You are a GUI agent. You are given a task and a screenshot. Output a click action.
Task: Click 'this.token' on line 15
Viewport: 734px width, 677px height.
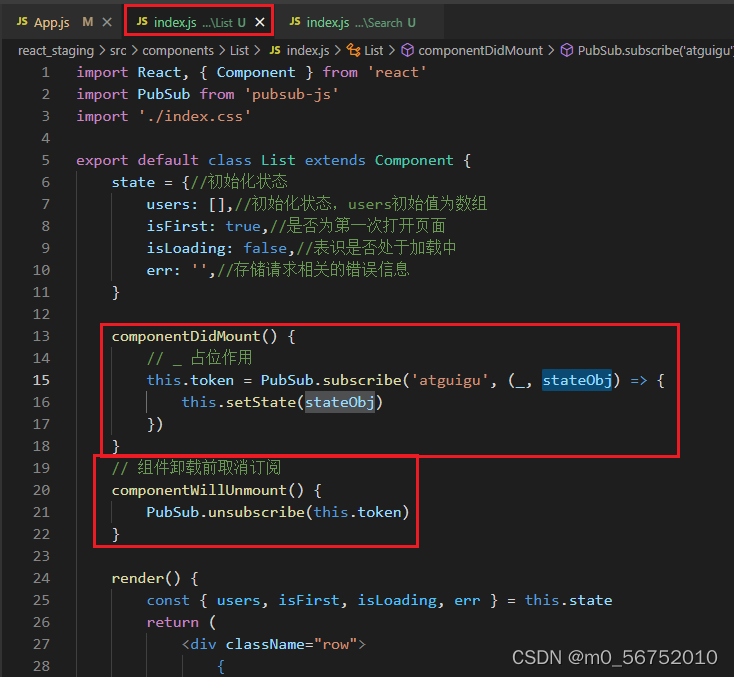tap(190, 380)
